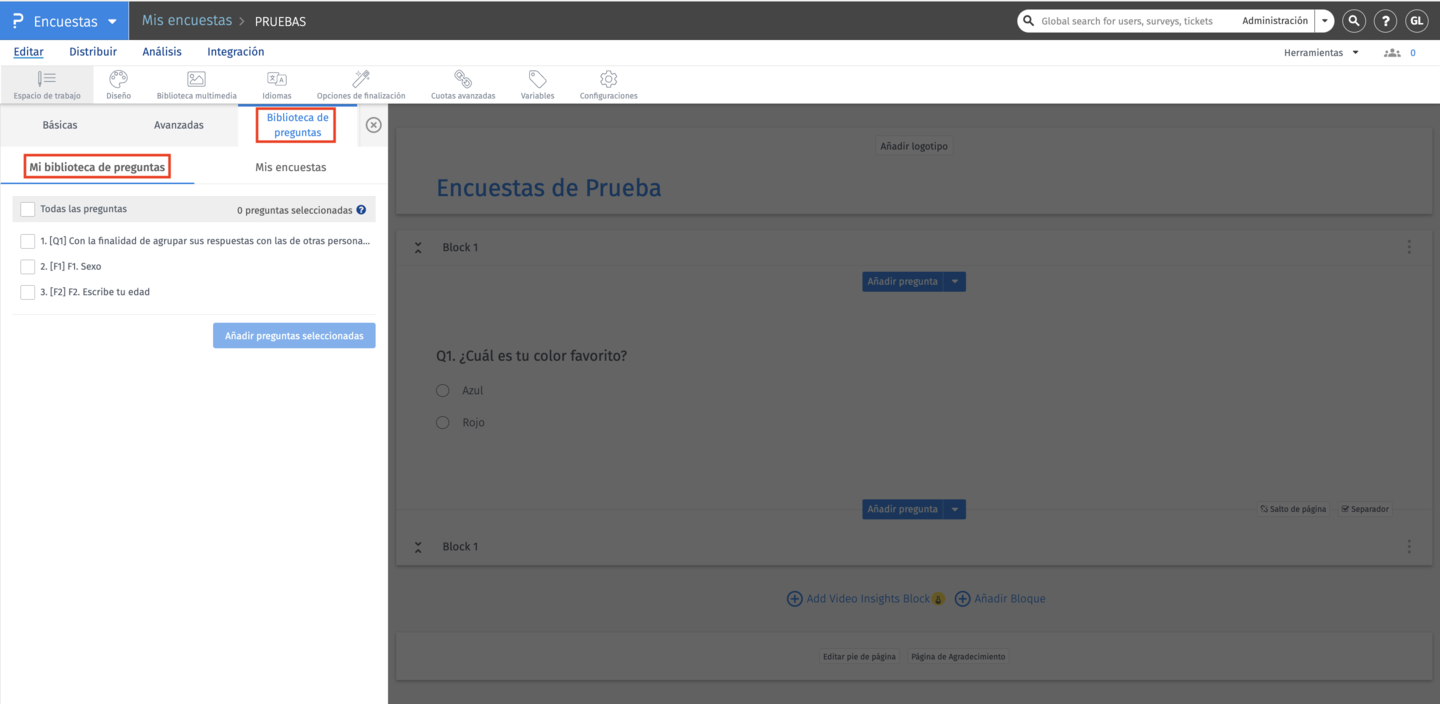The image size is (1440, 704).
Task: Close the question library panel
Action: tap(374, 125)
